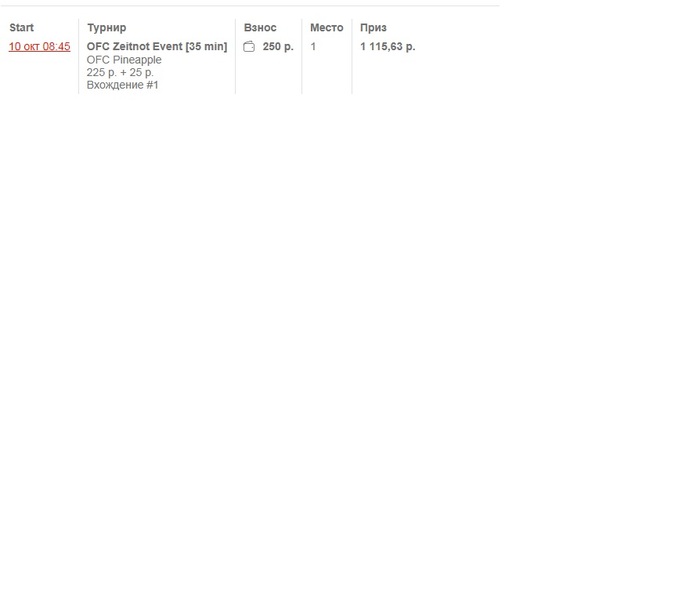Click the divider between Взнос and Место
The image size is (700, 596).
302,56
